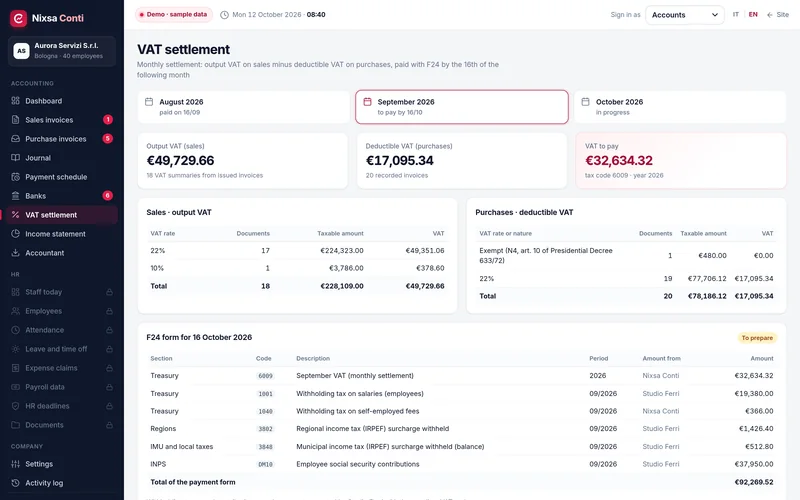
Task: Click the VAT to pay €32,634.32 card
Action: coord(681,161)
